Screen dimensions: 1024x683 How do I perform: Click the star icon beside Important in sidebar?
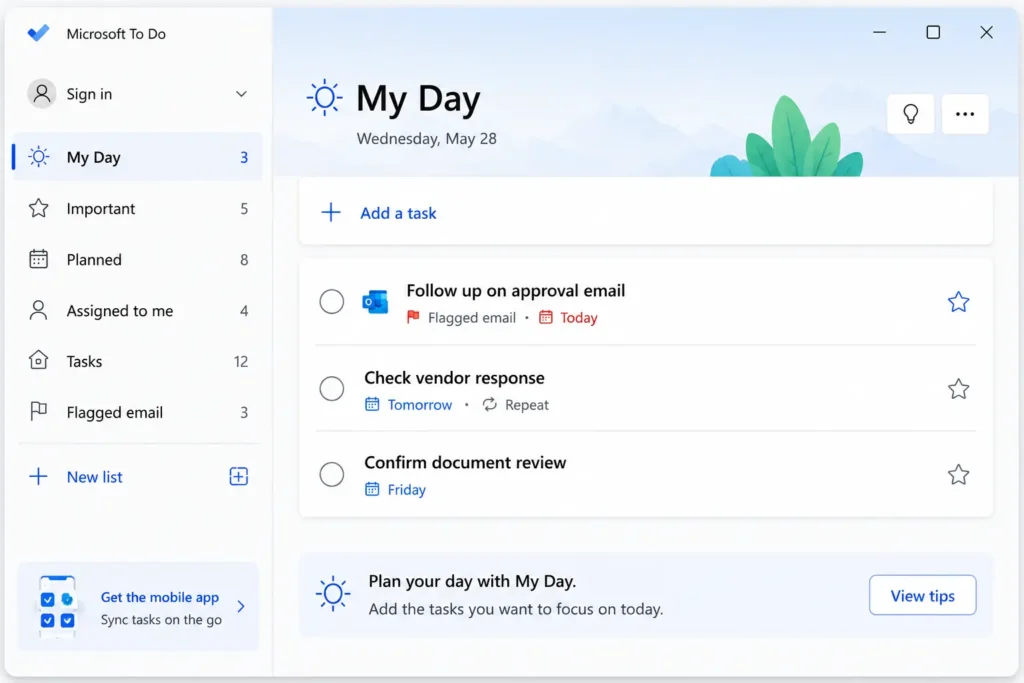pos(39,208)
